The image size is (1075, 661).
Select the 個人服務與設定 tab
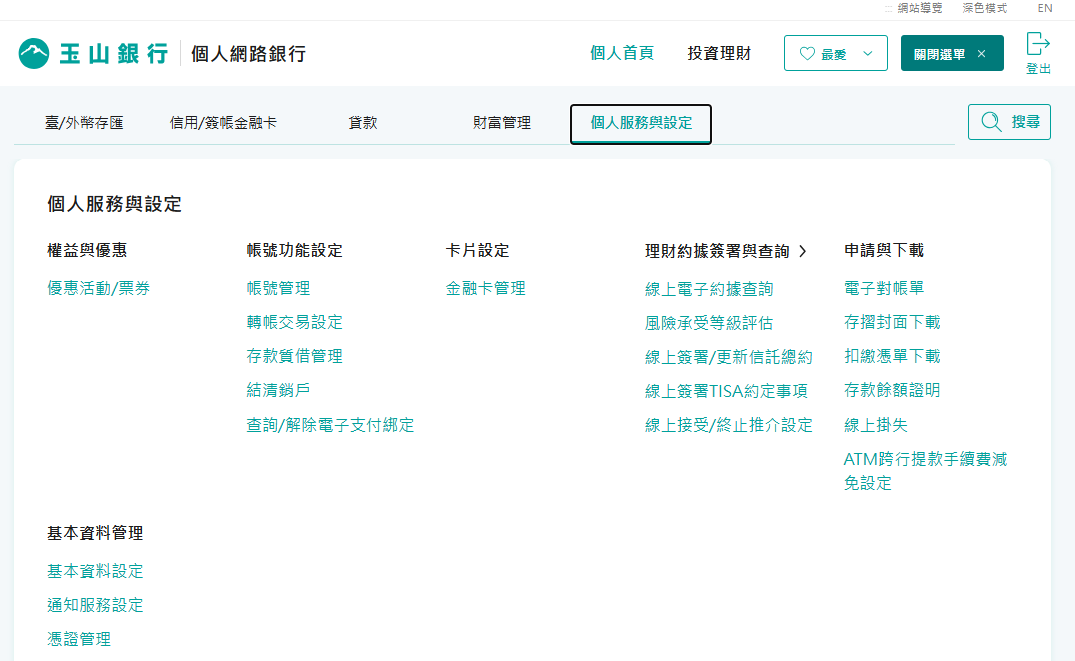(x=641, y=124)
